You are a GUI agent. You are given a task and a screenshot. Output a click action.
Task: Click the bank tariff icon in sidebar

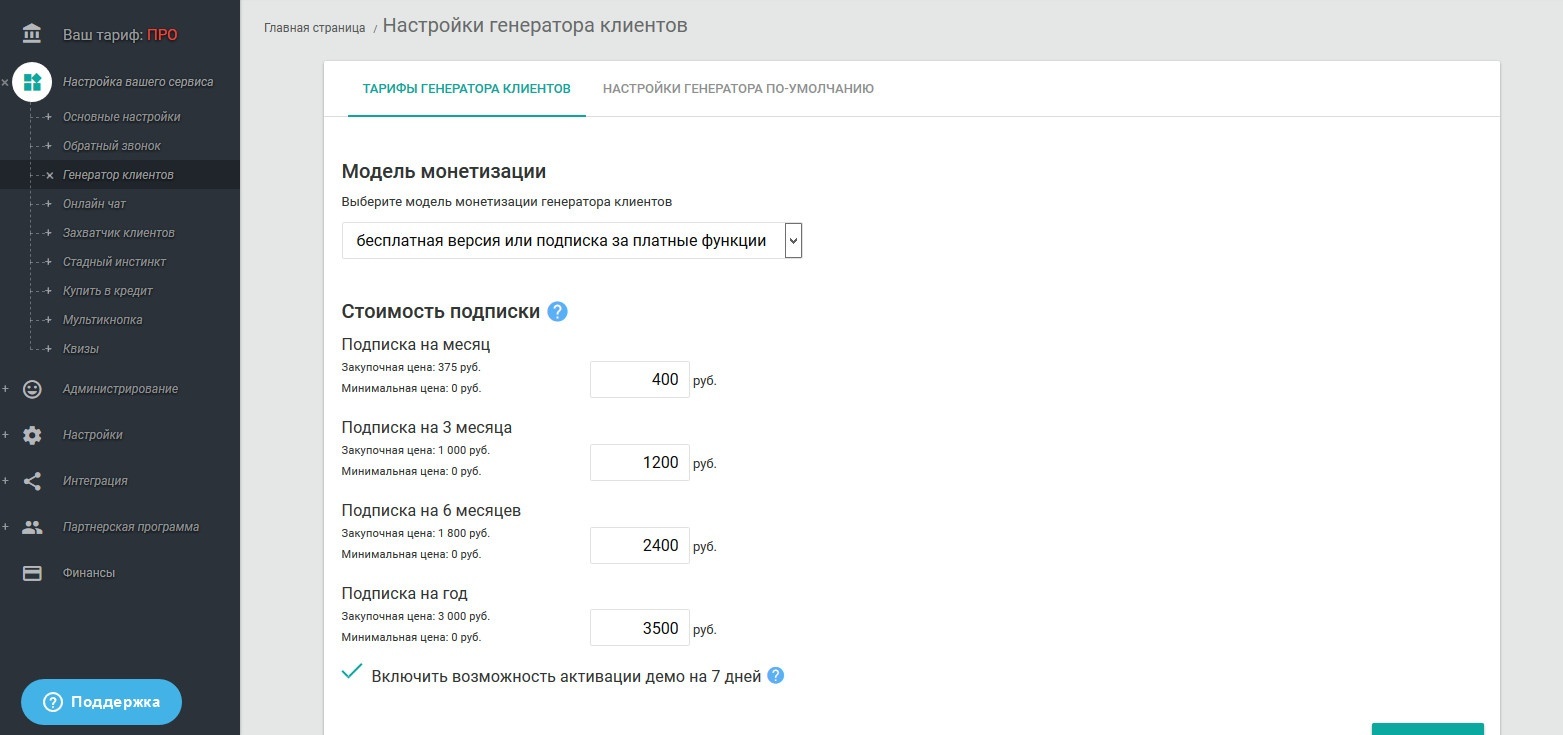click(32, 35)
